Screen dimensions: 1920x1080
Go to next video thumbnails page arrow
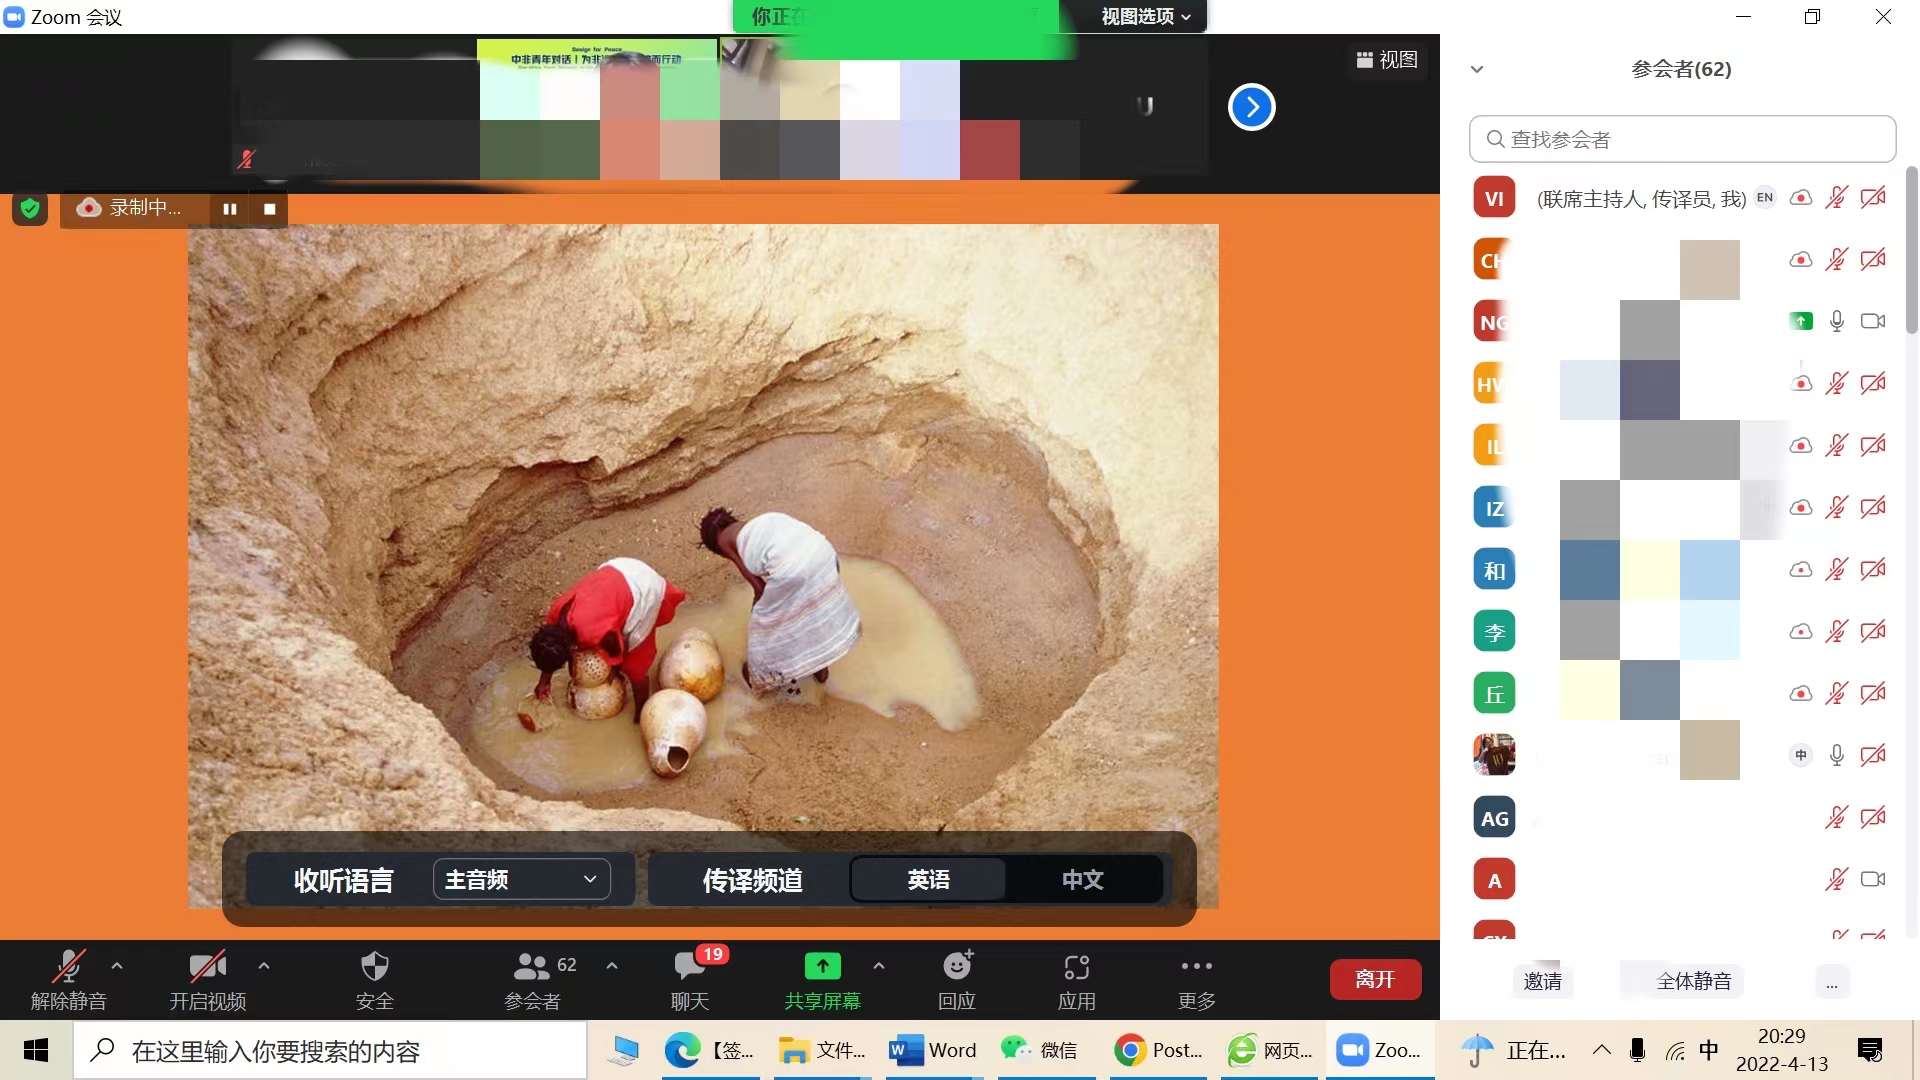[x=1251, y=107]
